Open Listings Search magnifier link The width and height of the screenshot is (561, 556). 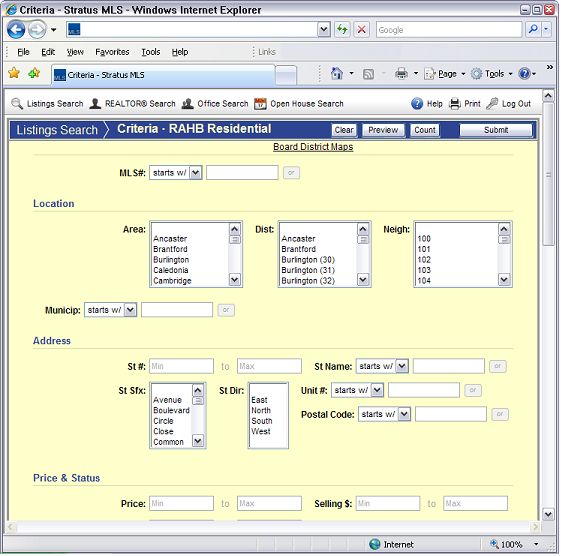[47, 104]
